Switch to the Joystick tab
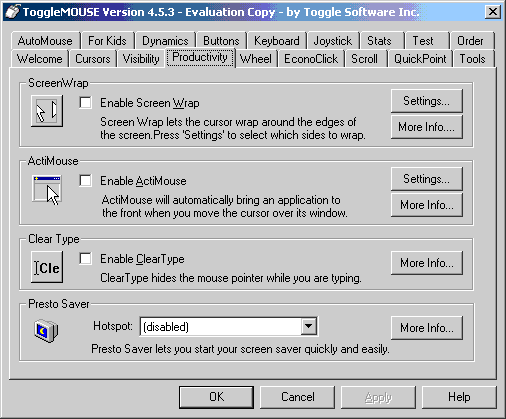 pos(333,41)
